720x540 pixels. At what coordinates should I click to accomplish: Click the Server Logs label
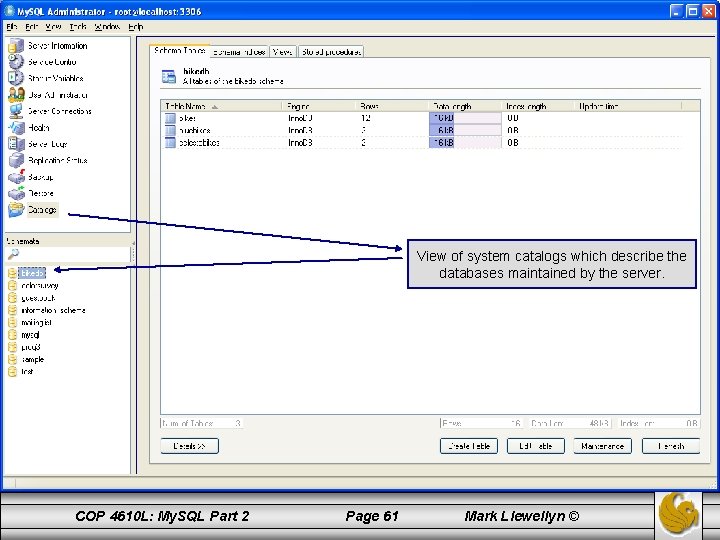(x=48, y=144)
